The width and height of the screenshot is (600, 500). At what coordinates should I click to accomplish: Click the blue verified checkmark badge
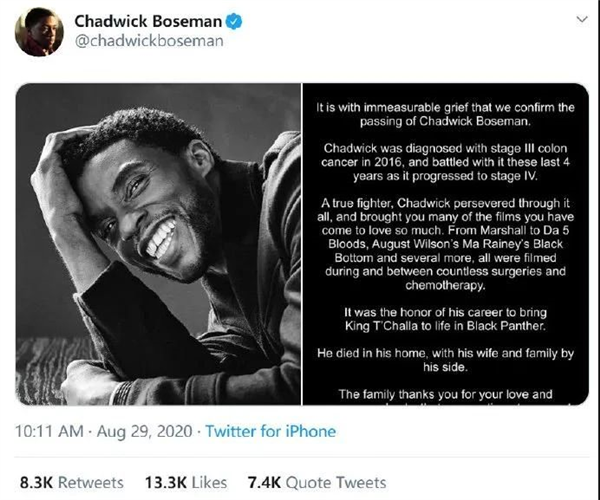click(x=233, y=21)
